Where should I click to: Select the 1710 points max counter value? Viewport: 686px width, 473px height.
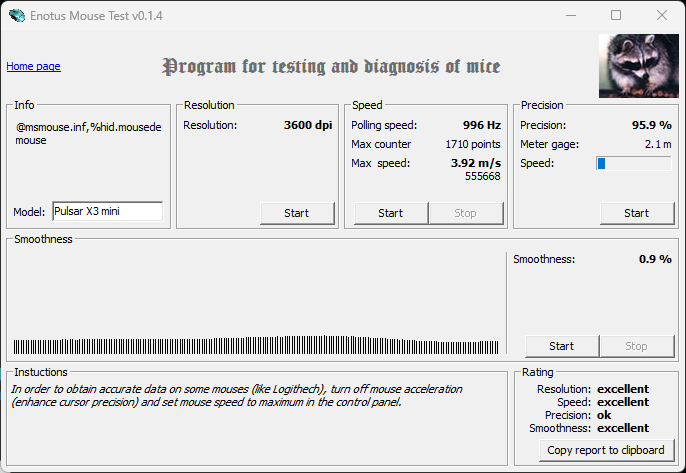coord(472,144)
